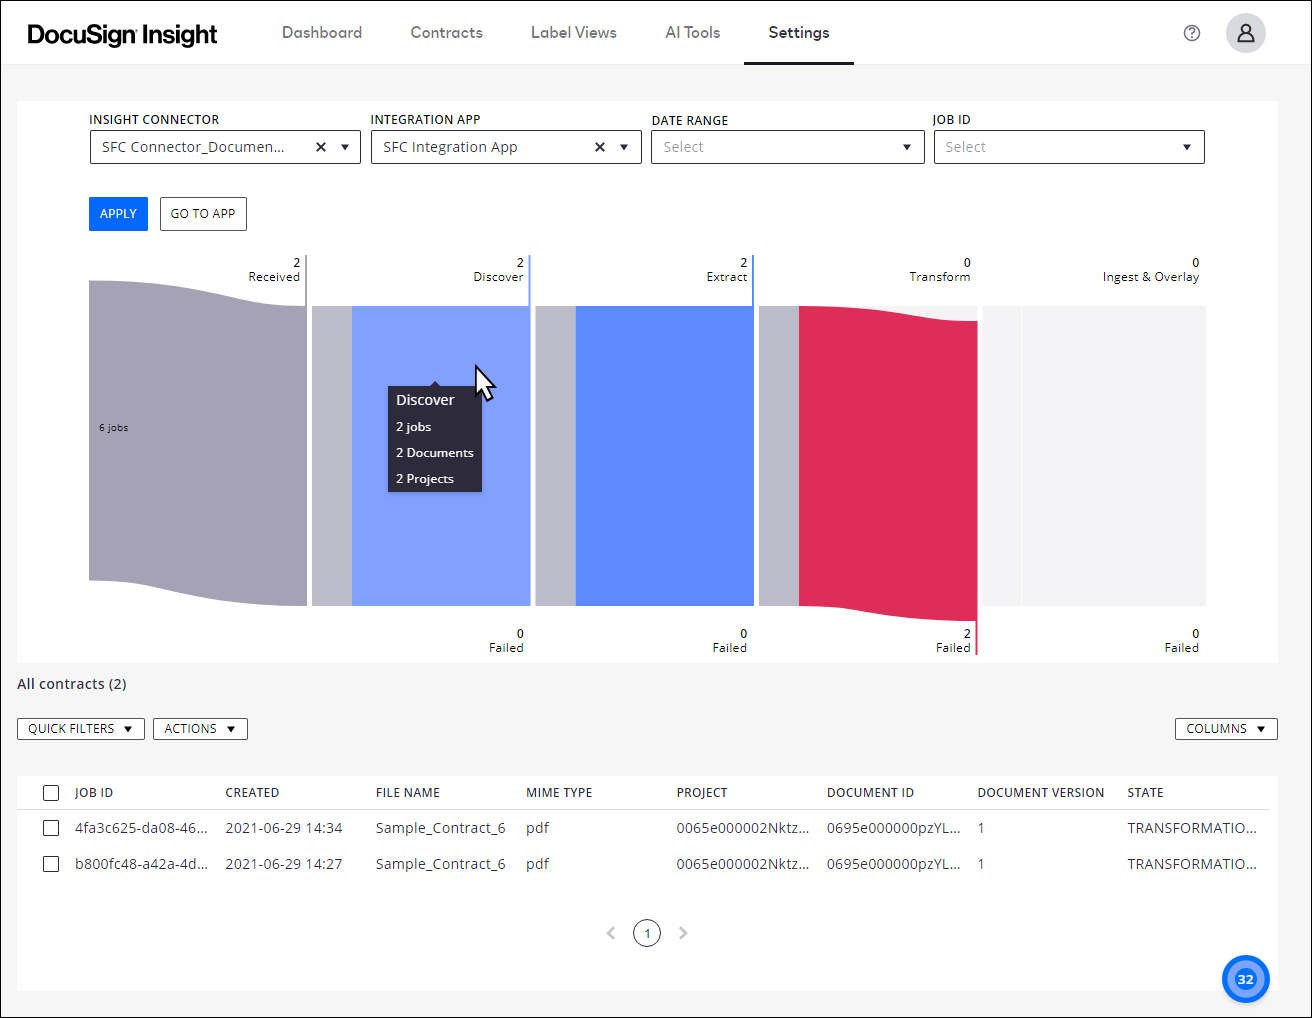Switch to the Contracts tab
This screenshot has height=1018, width=1312.
coord(447,33)
